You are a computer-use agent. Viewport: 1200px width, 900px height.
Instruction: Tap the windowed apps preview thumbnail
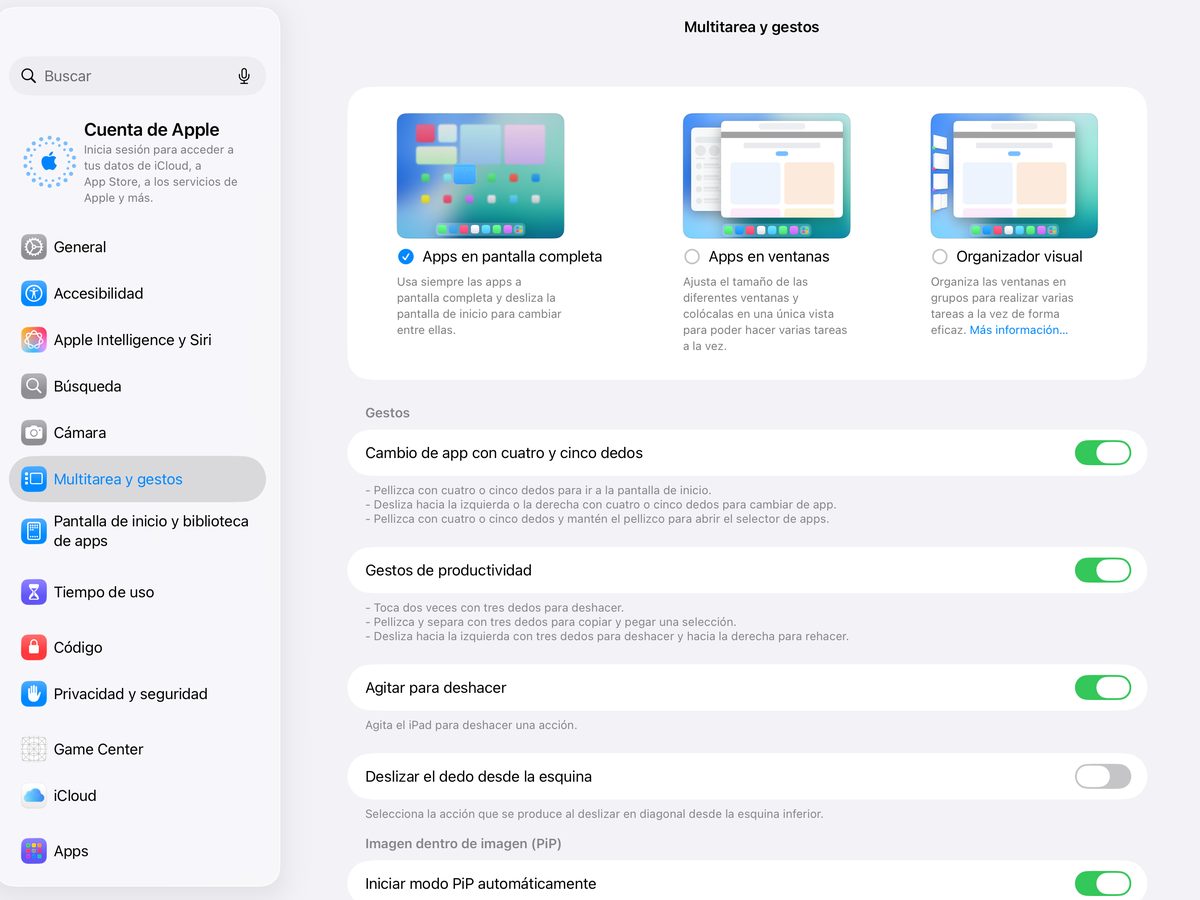766,176
